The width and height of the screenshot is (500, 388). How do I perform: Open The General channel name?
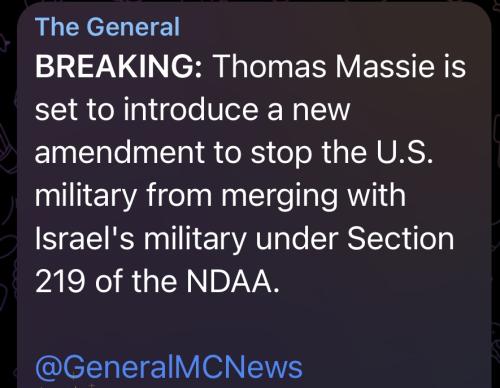click(107, 27)
